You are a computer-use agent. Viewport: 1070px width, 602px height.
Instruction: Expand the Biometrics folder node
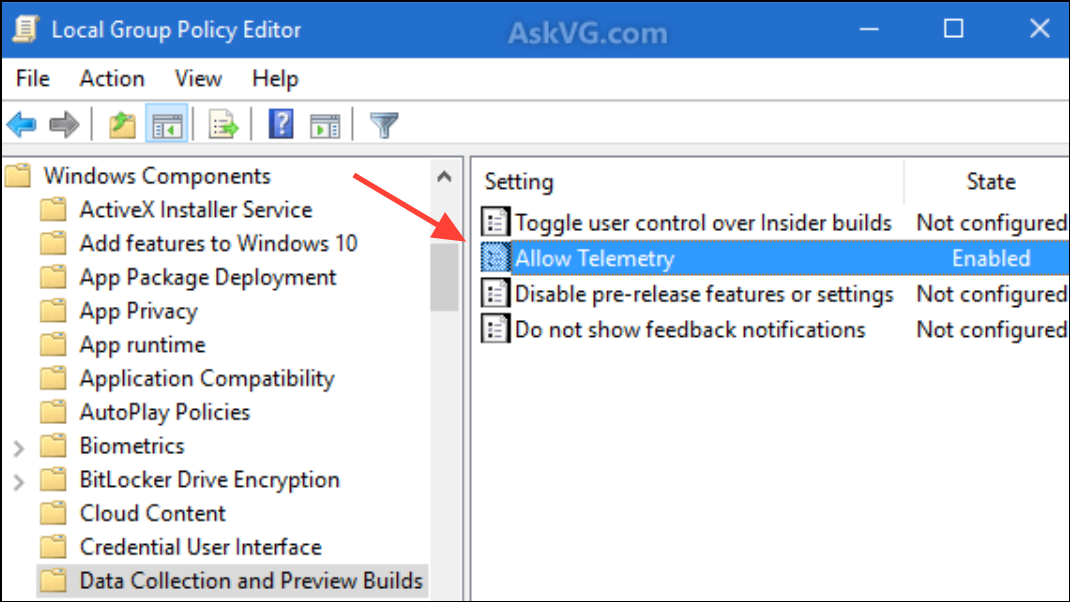click(19, 447)
